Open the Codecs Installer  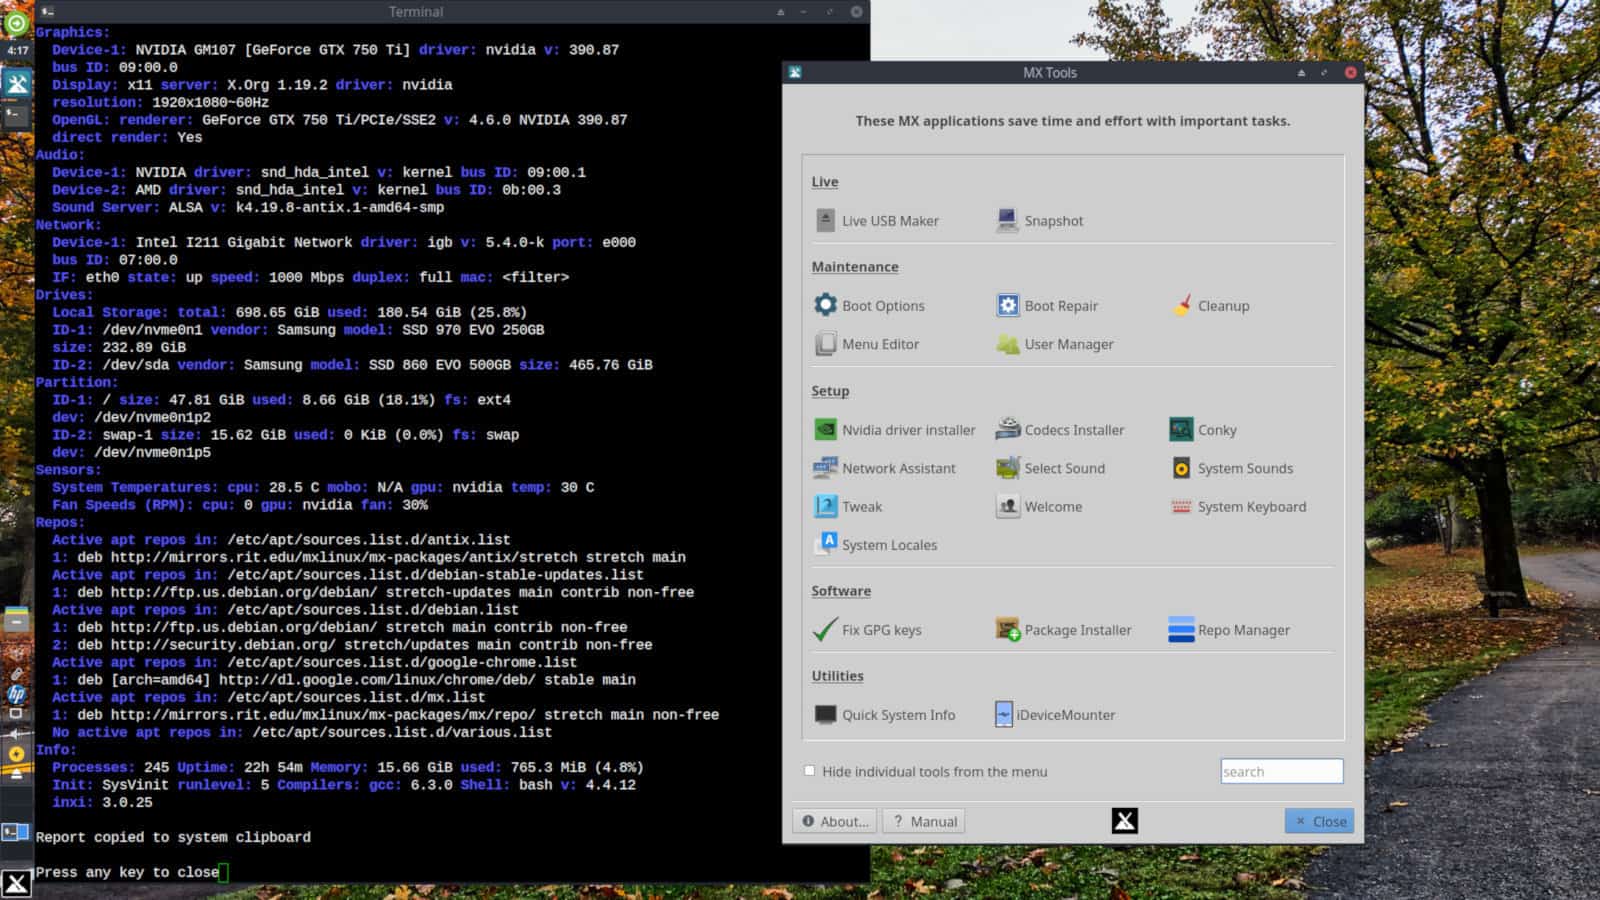(x=1060, y=430)
